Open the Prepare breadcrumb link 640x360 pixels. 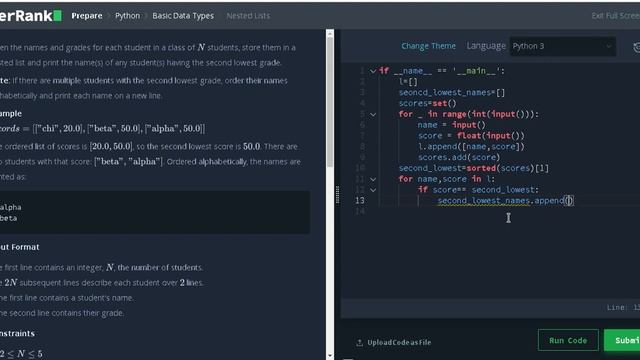point(87,16)
